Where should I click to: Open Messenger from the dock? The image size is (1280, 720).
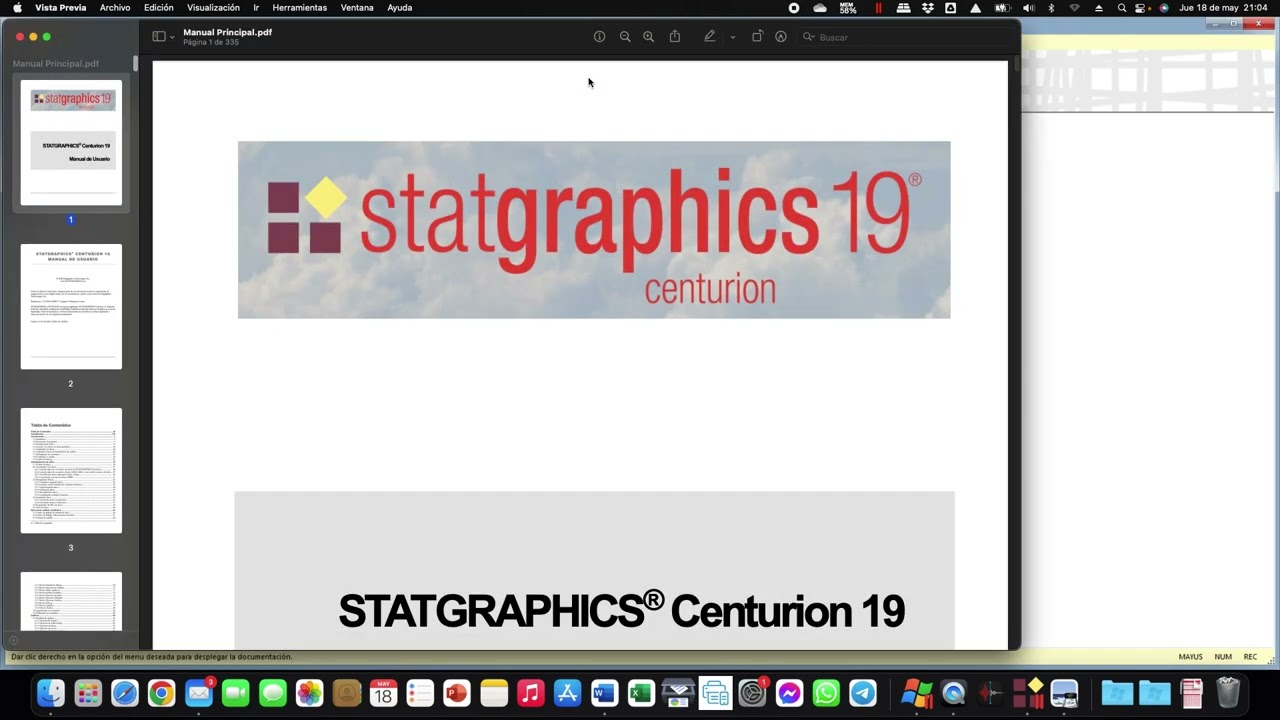tap(790, 693)
